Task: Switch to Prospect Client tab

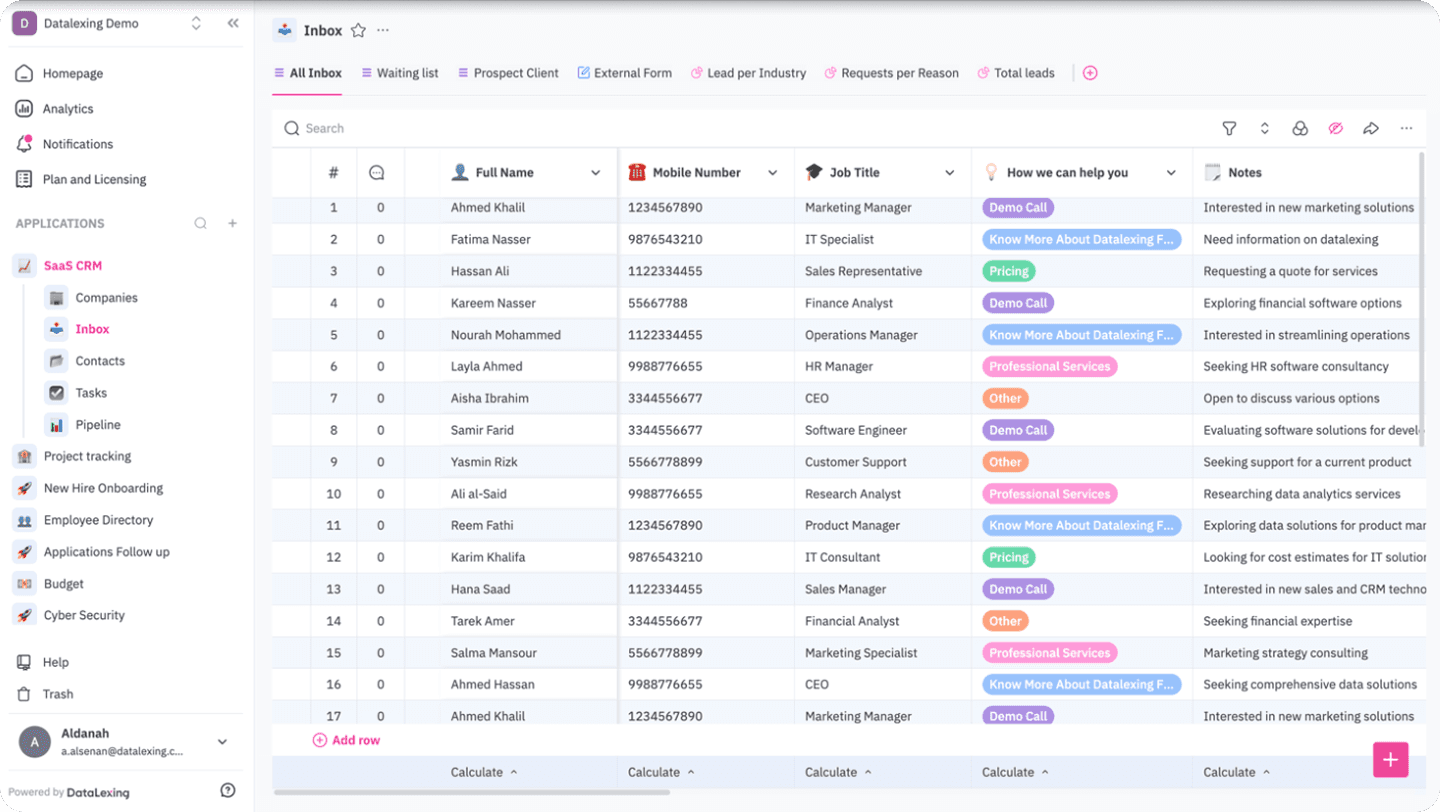Action: [508, 73]
